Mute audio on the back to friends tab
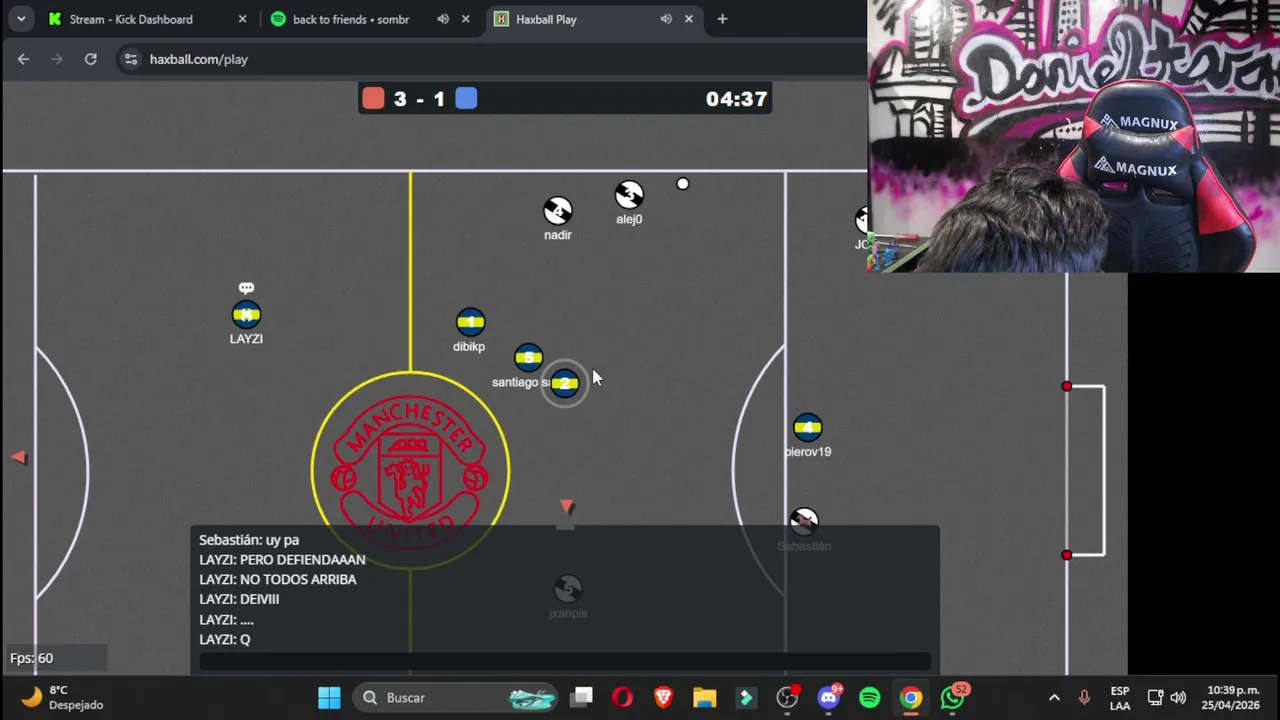 coord(443,19)
